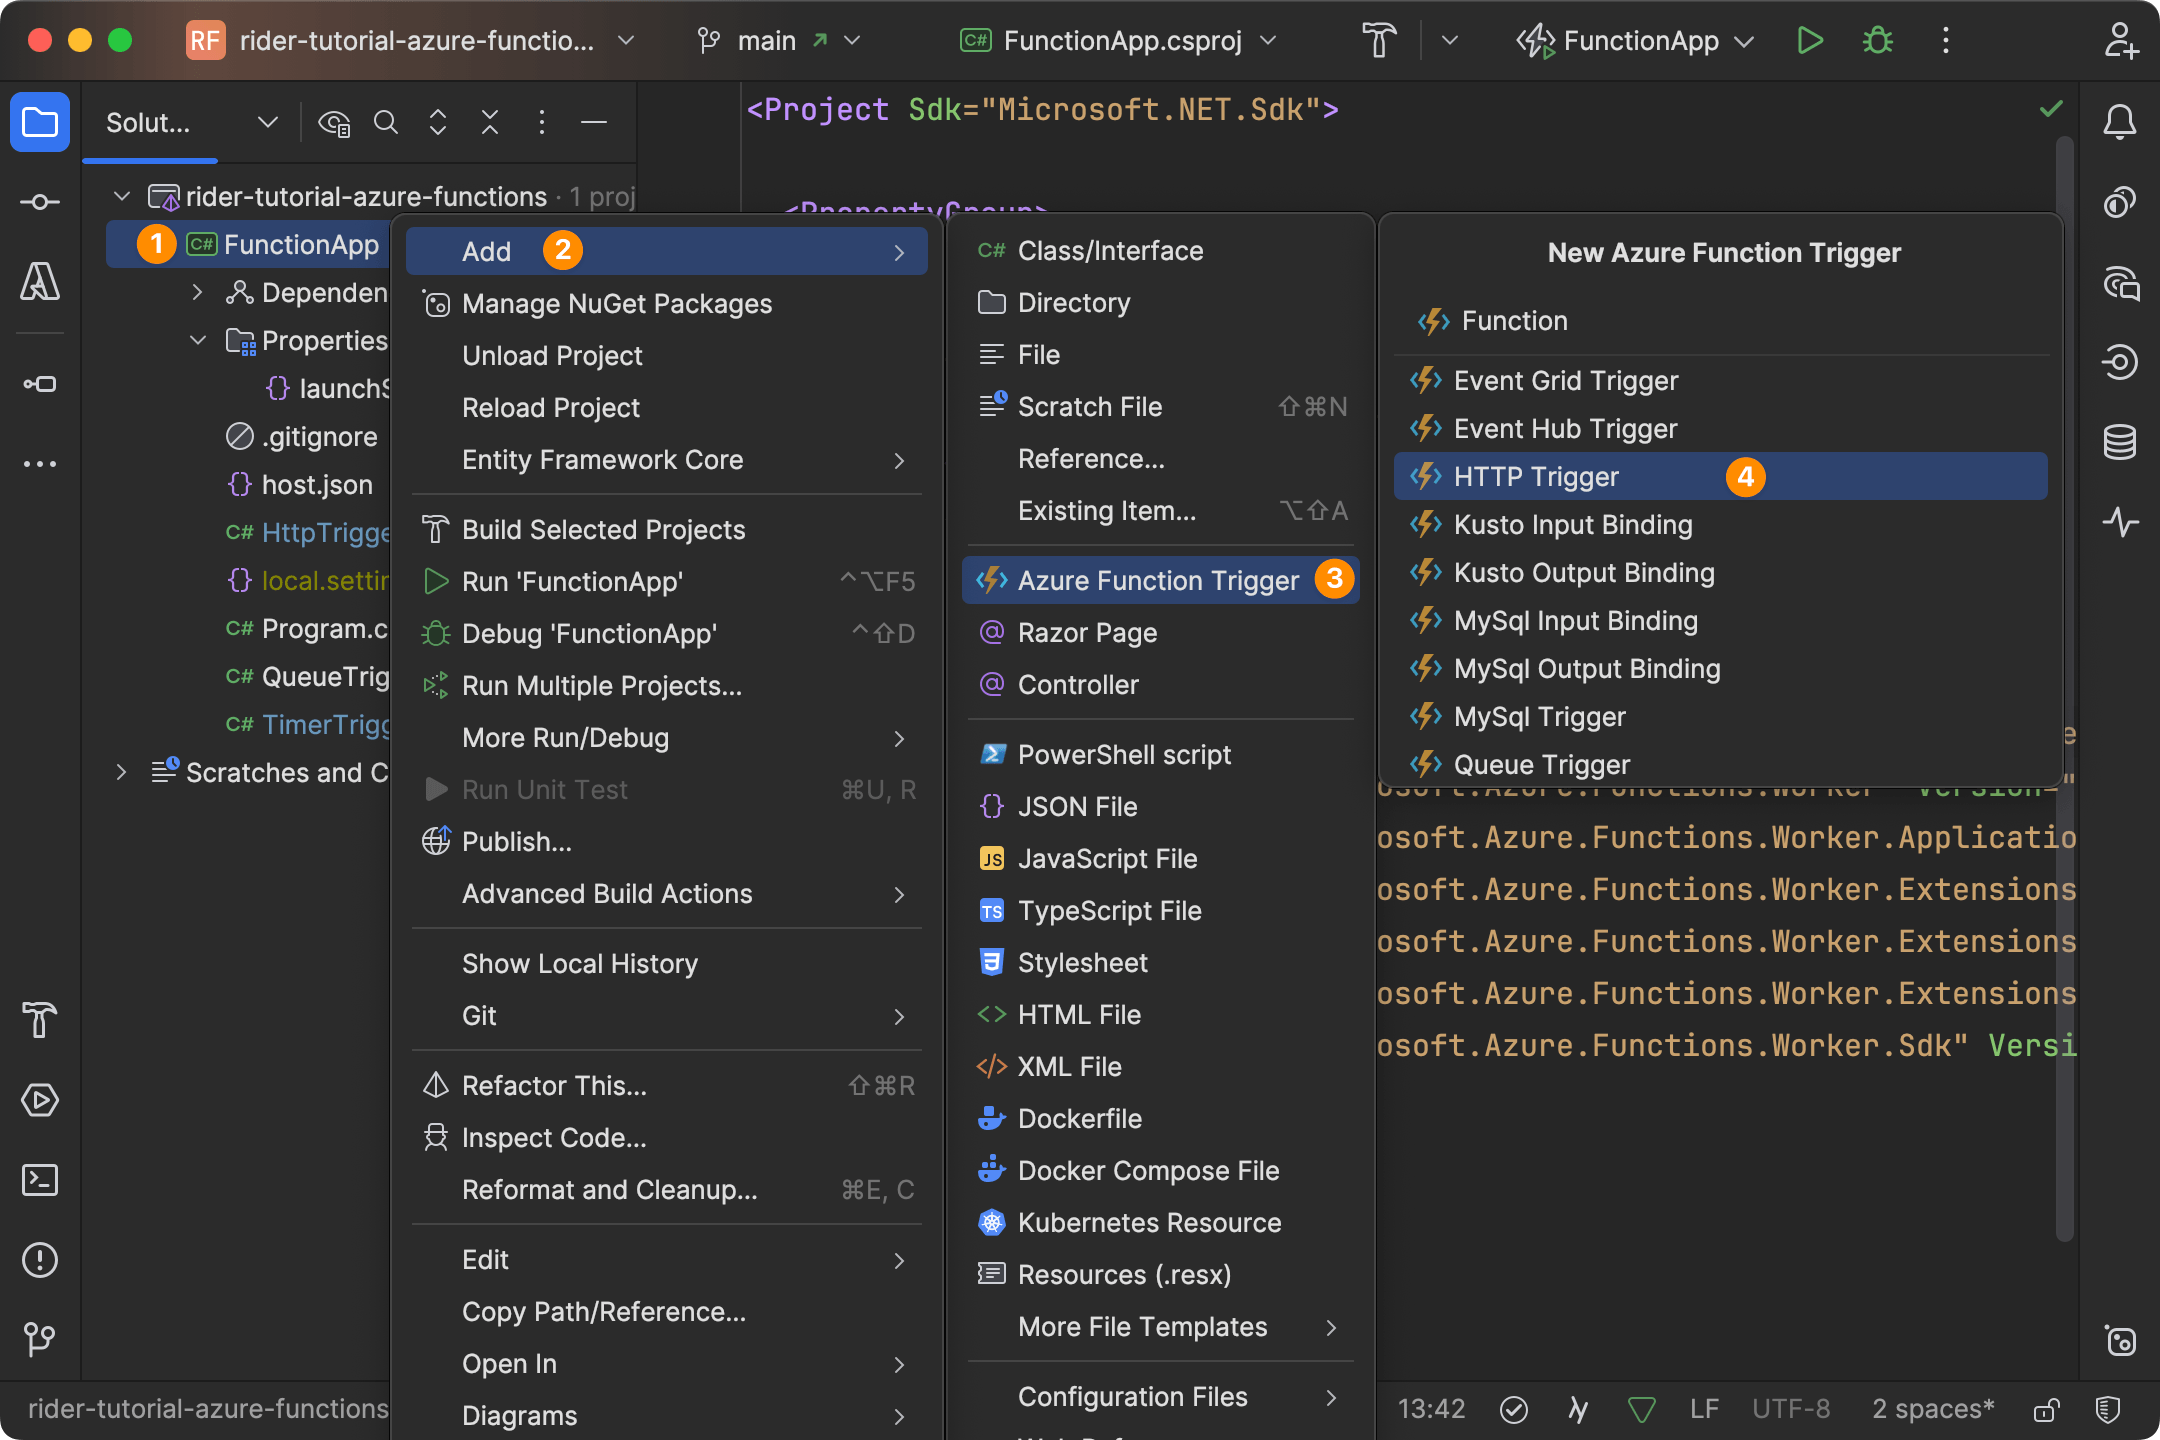The image size is (2160, 1440).
Task: Toggle the file write-lock in the status bar
Action: click(2043, 1409)
